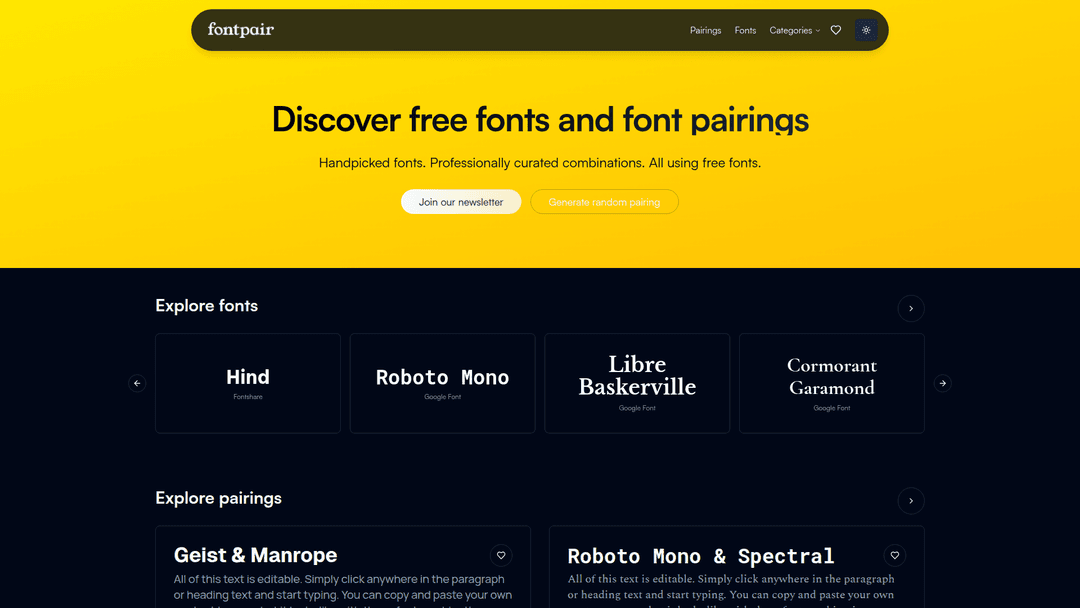Image resolution: width=1080 pixels, height=608 pixels.
Task: Click the fontpair logo
Action: point(241,30)
